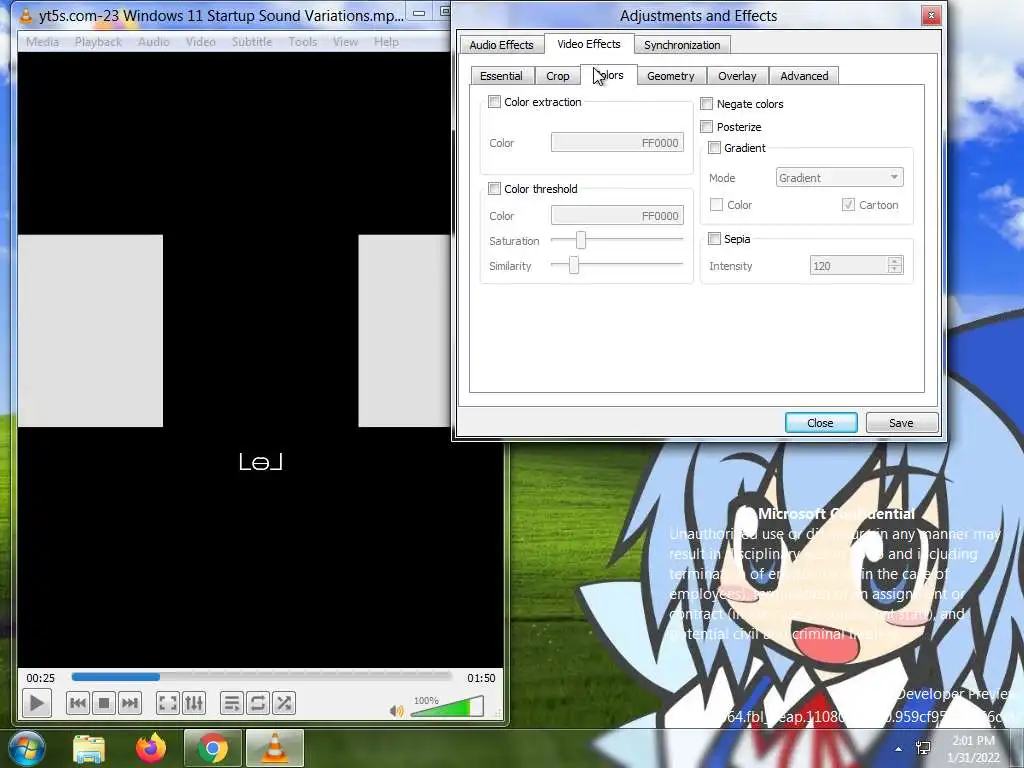
Task: Toggle loop mode icon
Action: (257, 703)
